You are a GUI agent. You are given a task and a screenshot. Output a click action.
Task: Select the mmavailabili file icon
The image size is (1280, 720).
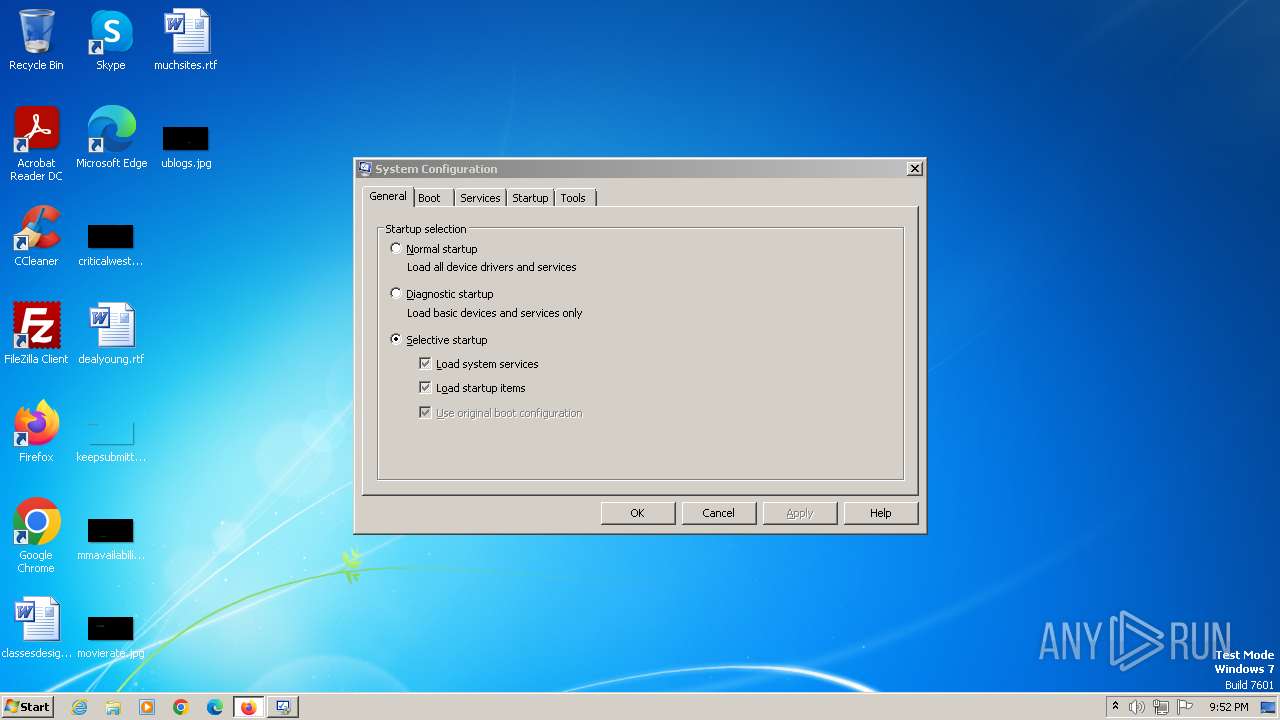(111, 538)
